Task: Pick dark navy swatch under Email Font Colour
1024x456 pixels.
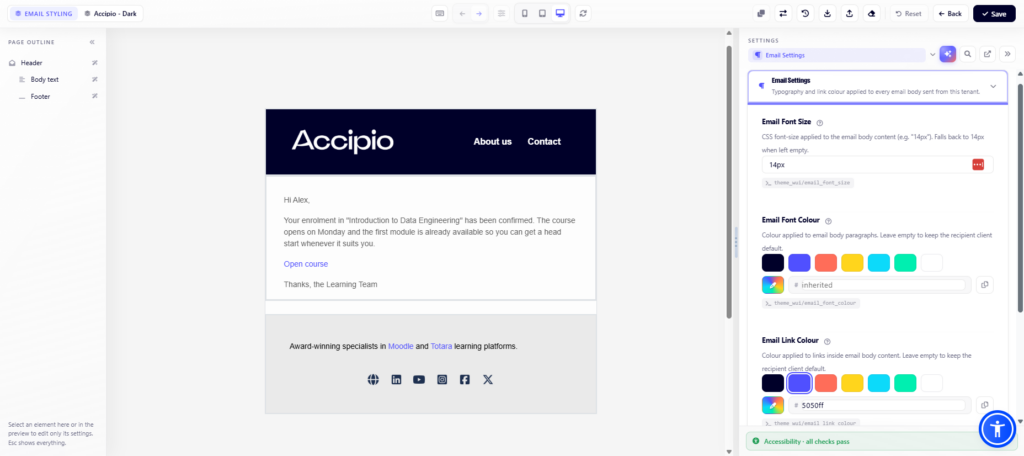Action: click(x=773, y=263)
